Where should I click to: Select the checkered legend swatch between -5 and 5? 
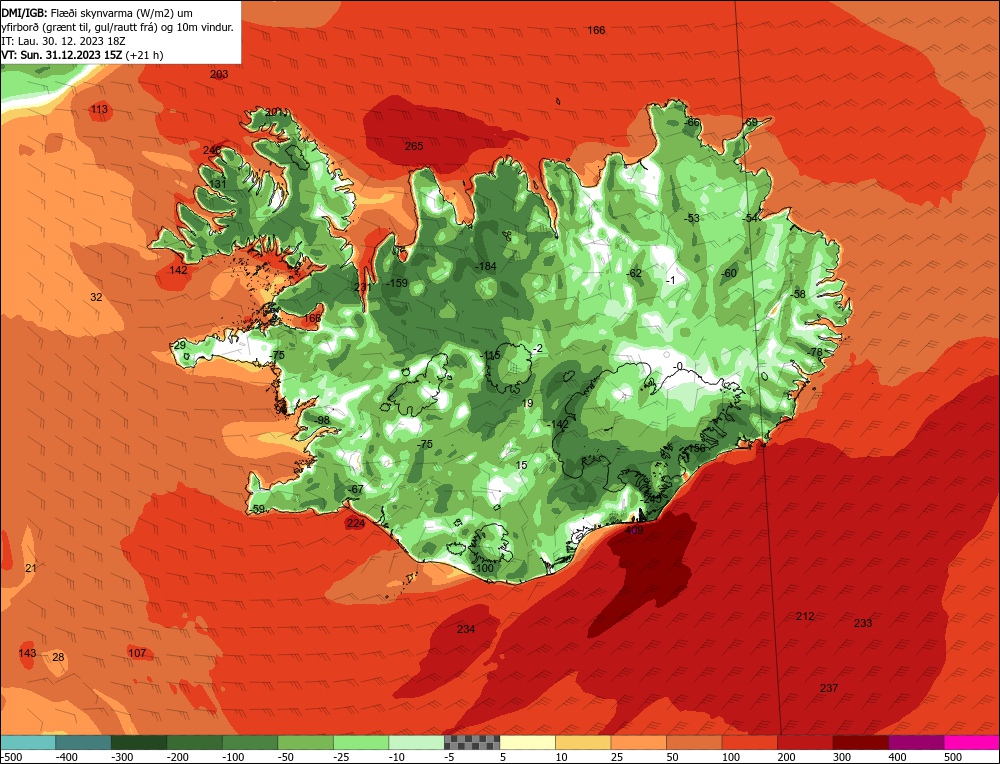coord(472,742)
